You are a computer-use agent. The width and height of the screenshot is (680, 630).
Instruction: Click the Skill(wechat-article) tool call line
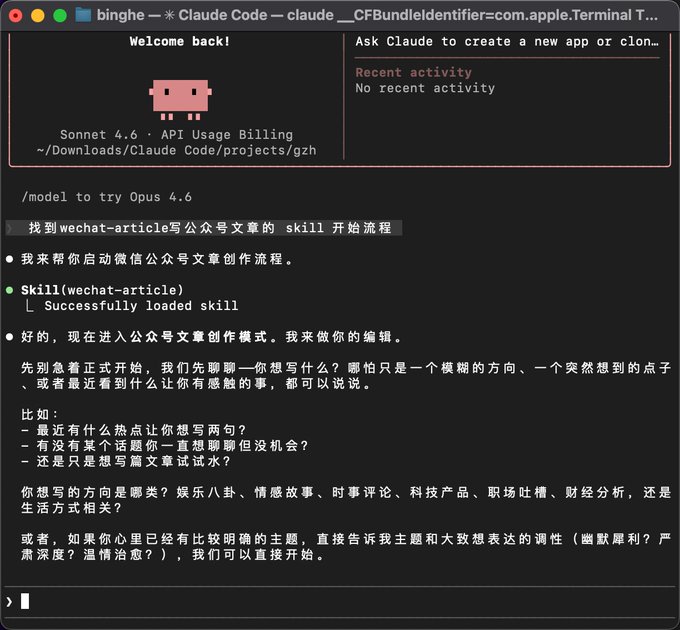coord(102,290)
